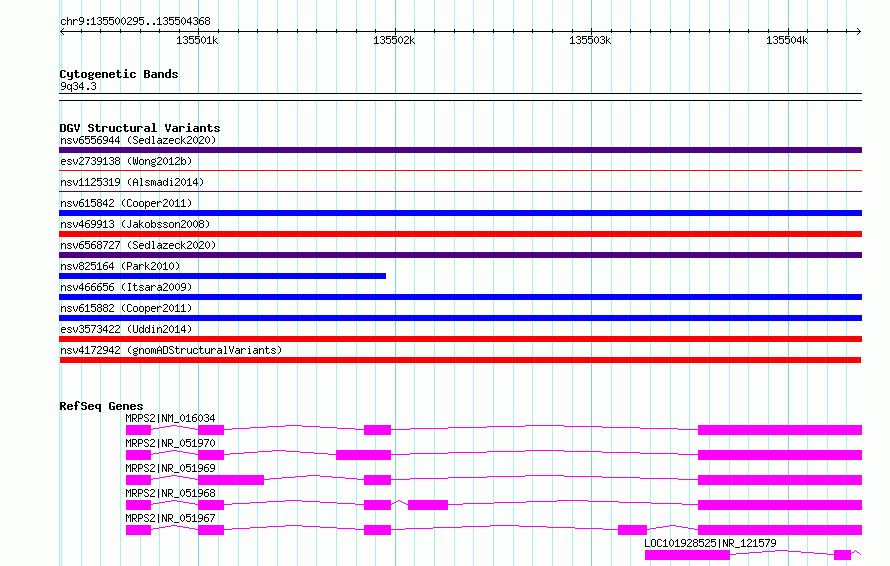Click the nsv469913 (Jakobsson2008) label
The image size is (890, 566).
(x=135, y=224)
